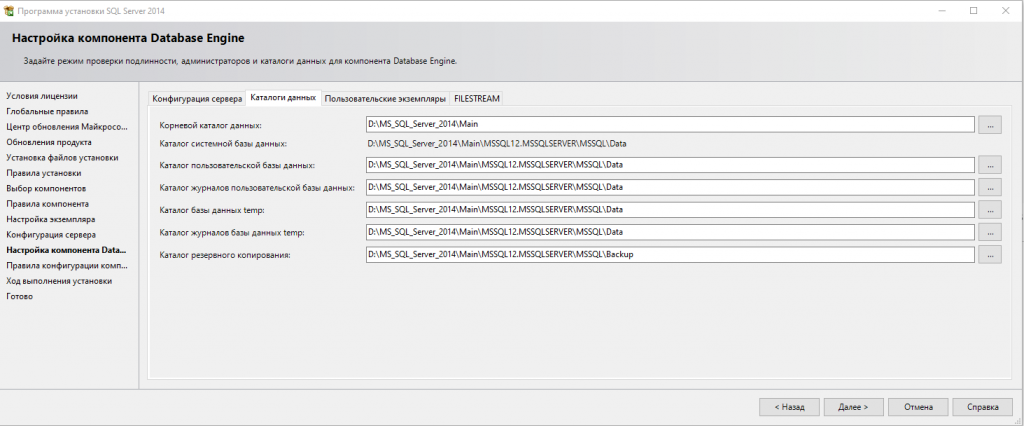The image size is (1024, 426).
Task: Select Выбор компонентов step in sidebar
Action: 46,189
